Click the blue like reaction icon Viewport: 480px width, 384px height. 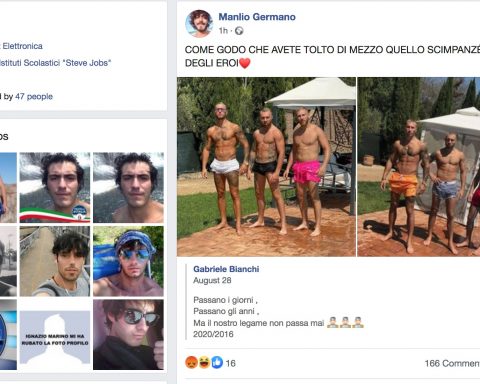coord(217,362)
